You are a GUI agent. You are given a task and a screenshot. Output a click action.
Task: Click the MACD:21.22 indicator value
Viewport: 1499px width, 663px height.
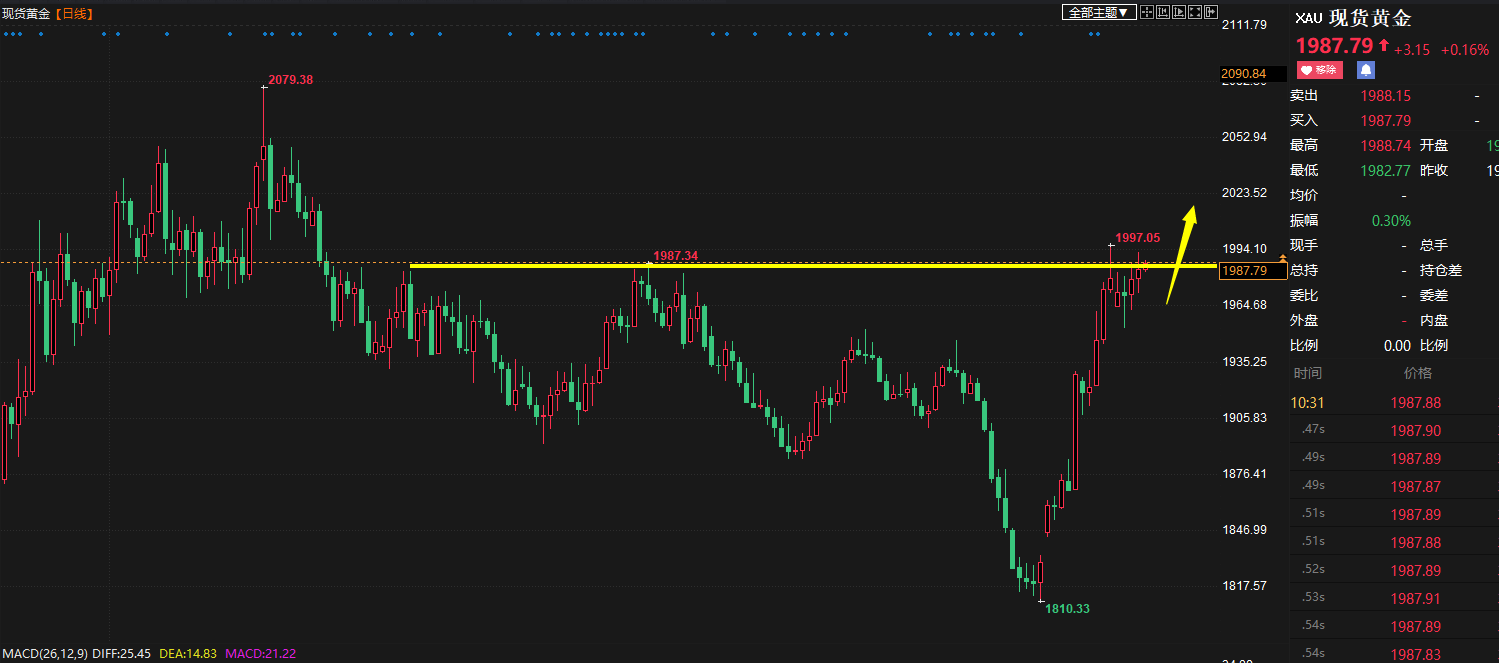coord(261,653)
